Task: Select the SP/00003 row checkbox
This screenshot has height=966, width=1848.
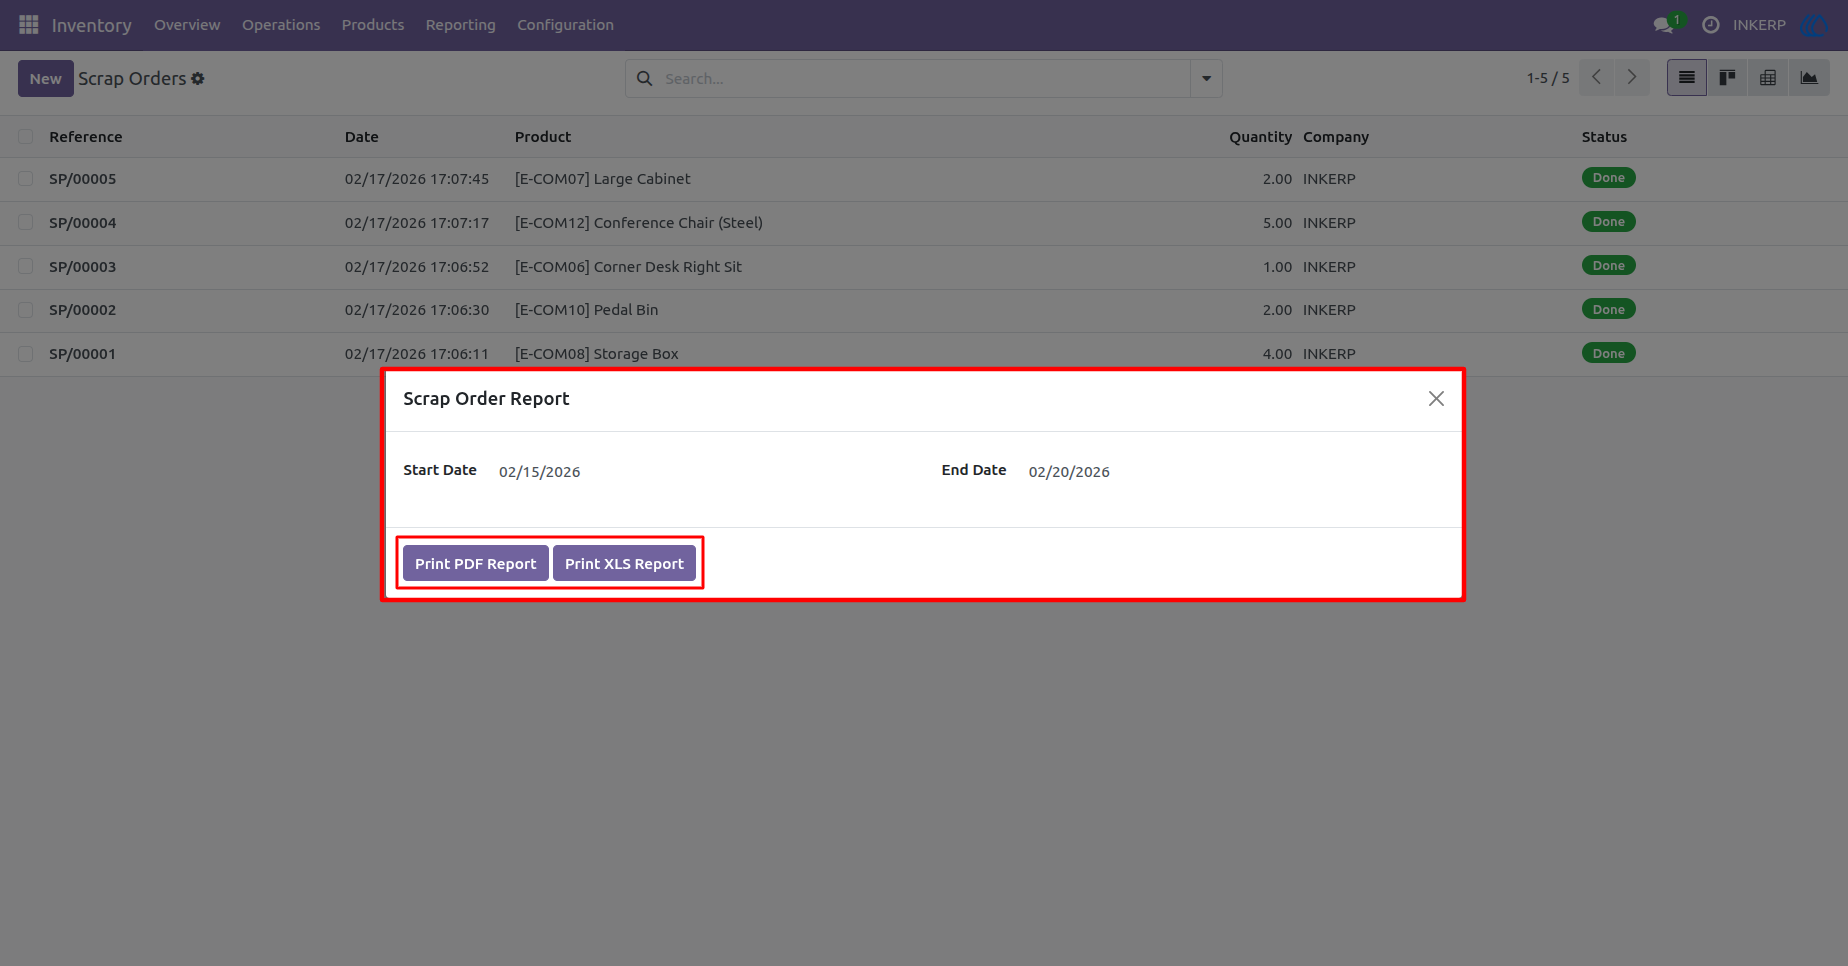Action: pyautogui.click(x=26, y=266)
